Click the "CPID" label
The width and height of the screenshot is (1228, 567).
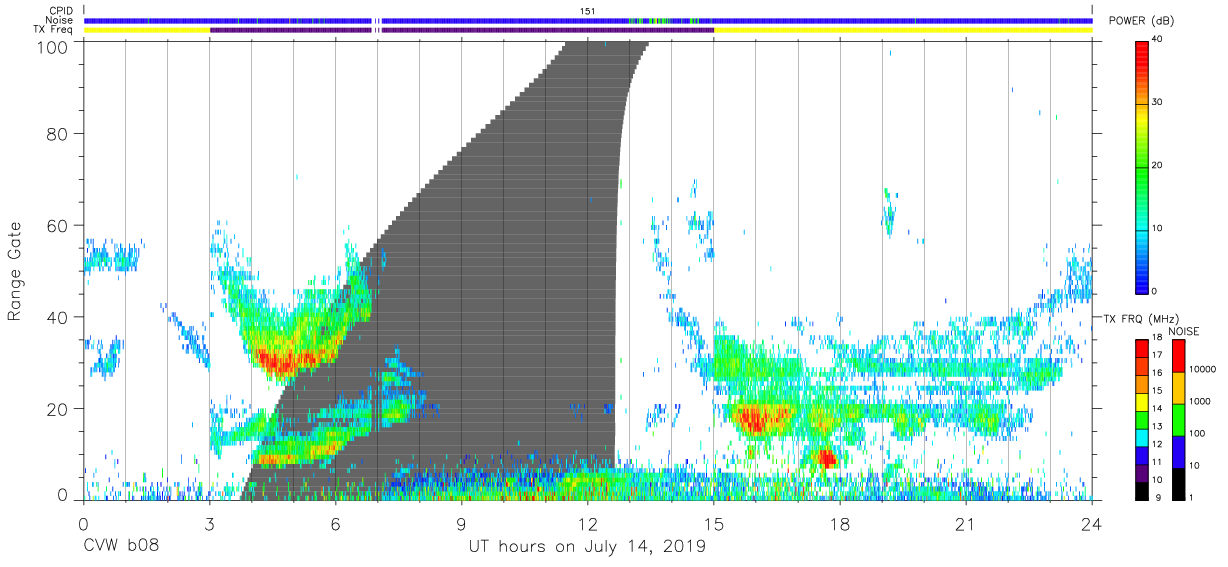pos(61,11)
